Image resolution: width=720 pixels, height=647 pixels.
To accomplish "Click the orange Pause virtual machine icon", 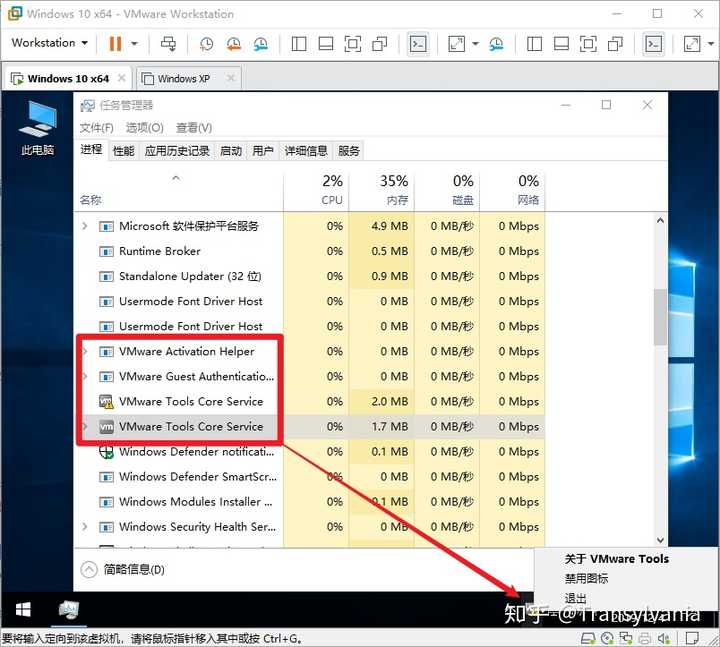I will 115,44.
